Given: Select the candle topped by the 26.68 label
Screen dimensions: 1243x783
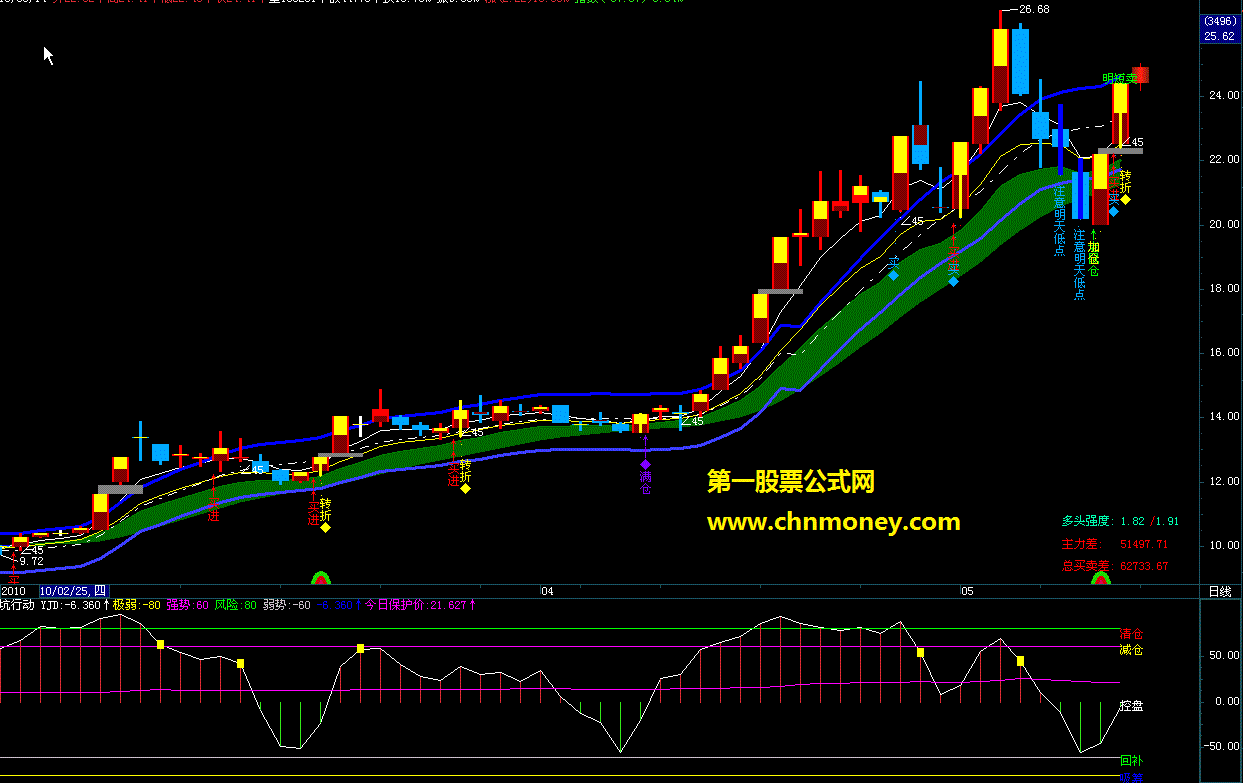Looking at the screenshot, I should (x=1000, y=66).
